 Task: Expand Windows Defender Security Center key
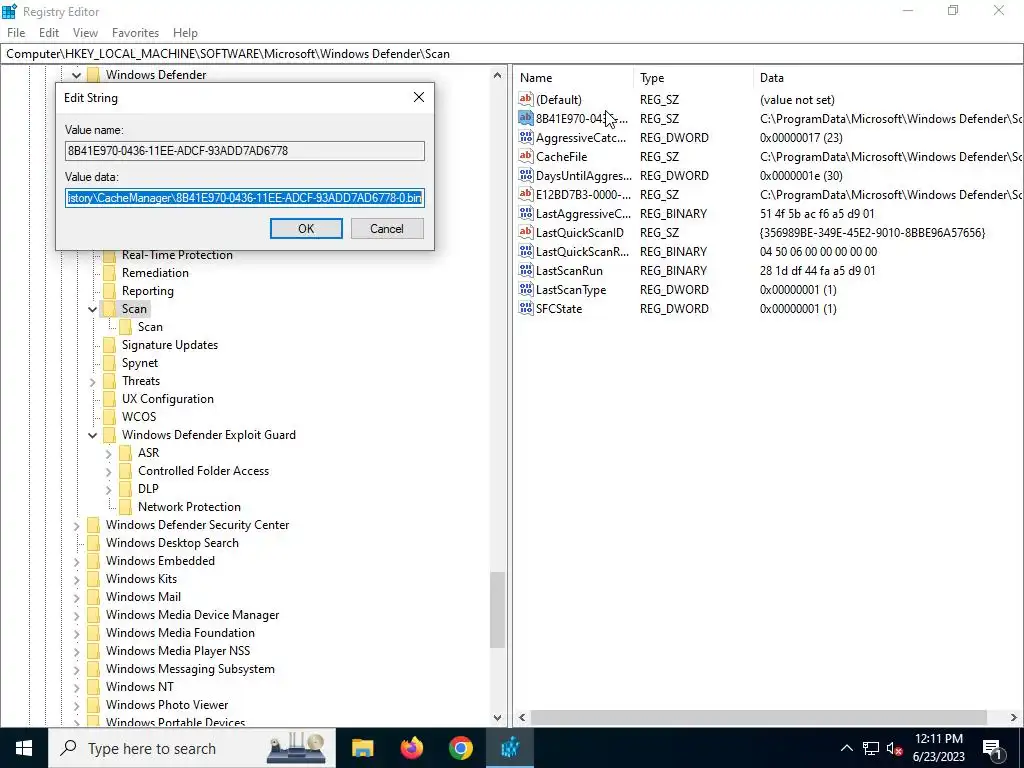76,525
